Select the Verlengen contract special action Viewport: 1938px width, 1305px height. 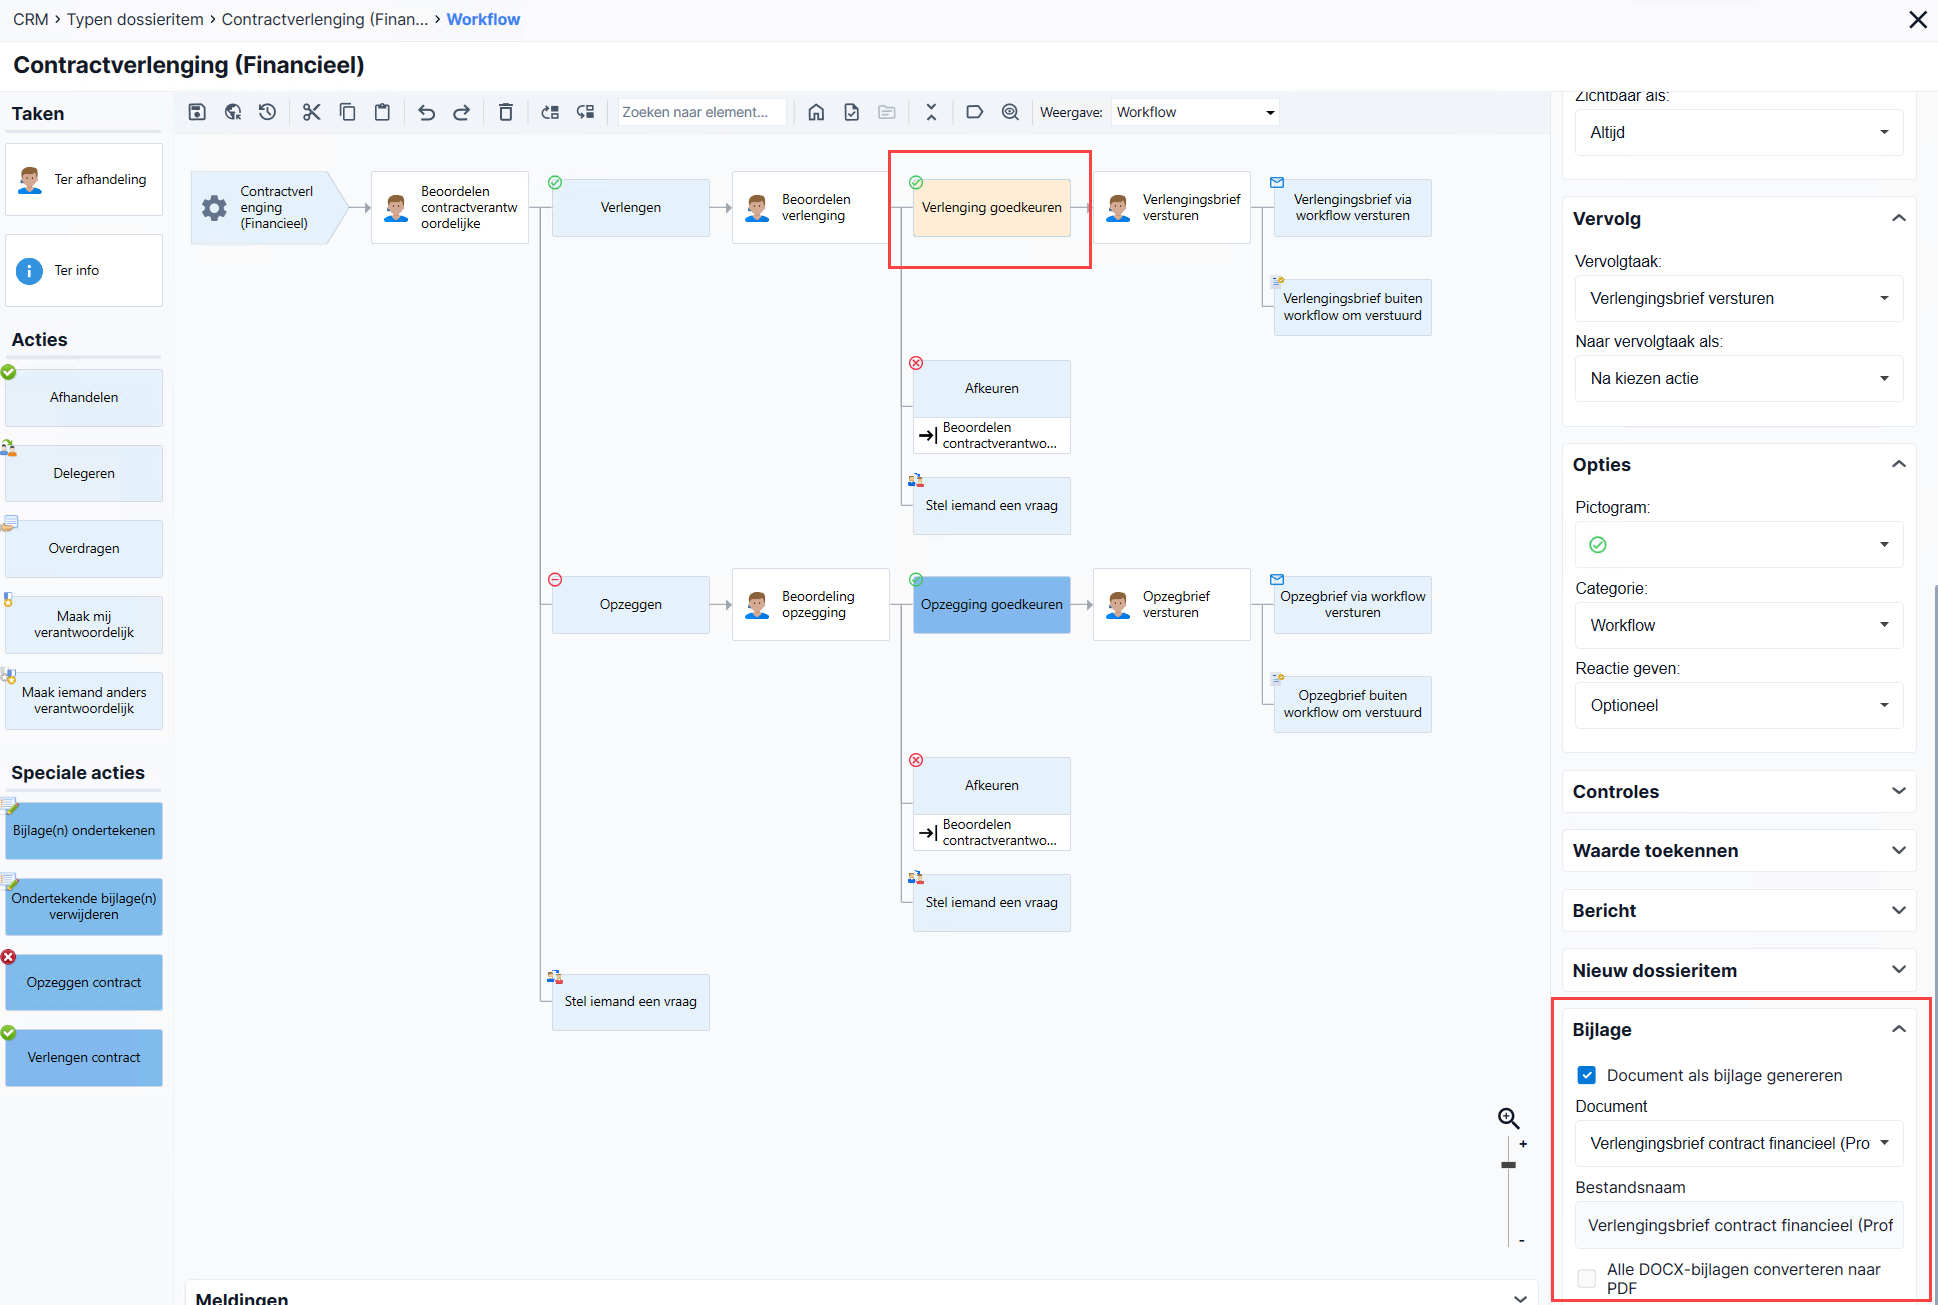(x=84, y=1057)
